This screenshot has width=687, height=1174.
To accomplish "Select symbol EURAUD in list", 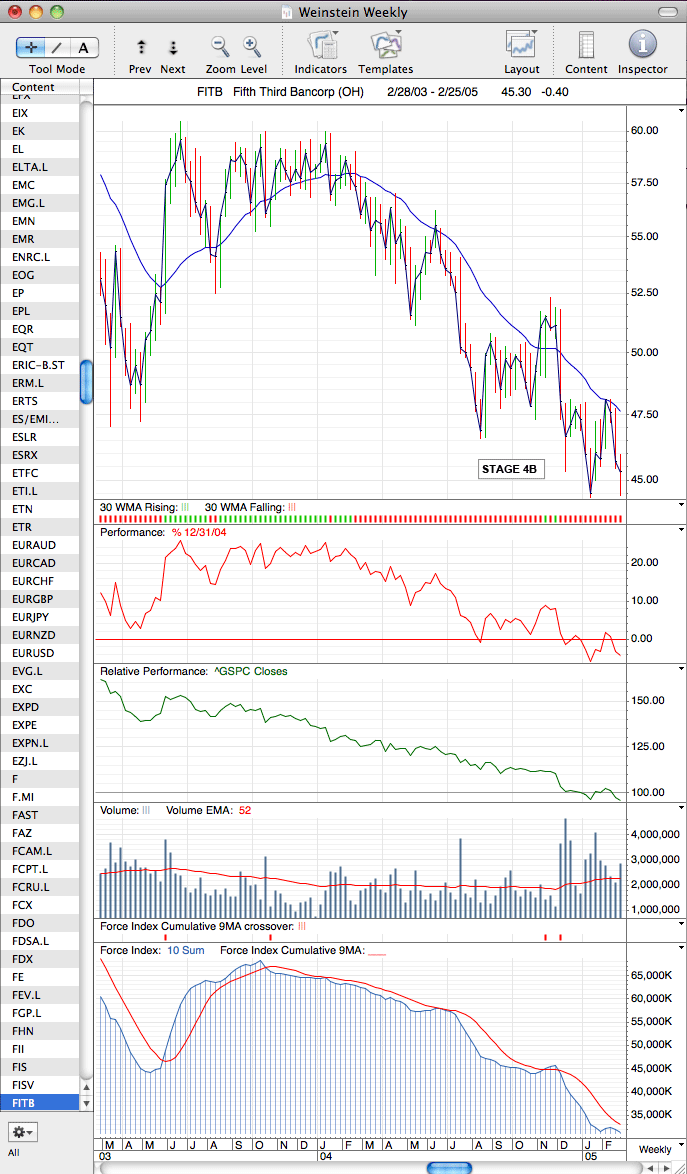I will pos(39,545).
